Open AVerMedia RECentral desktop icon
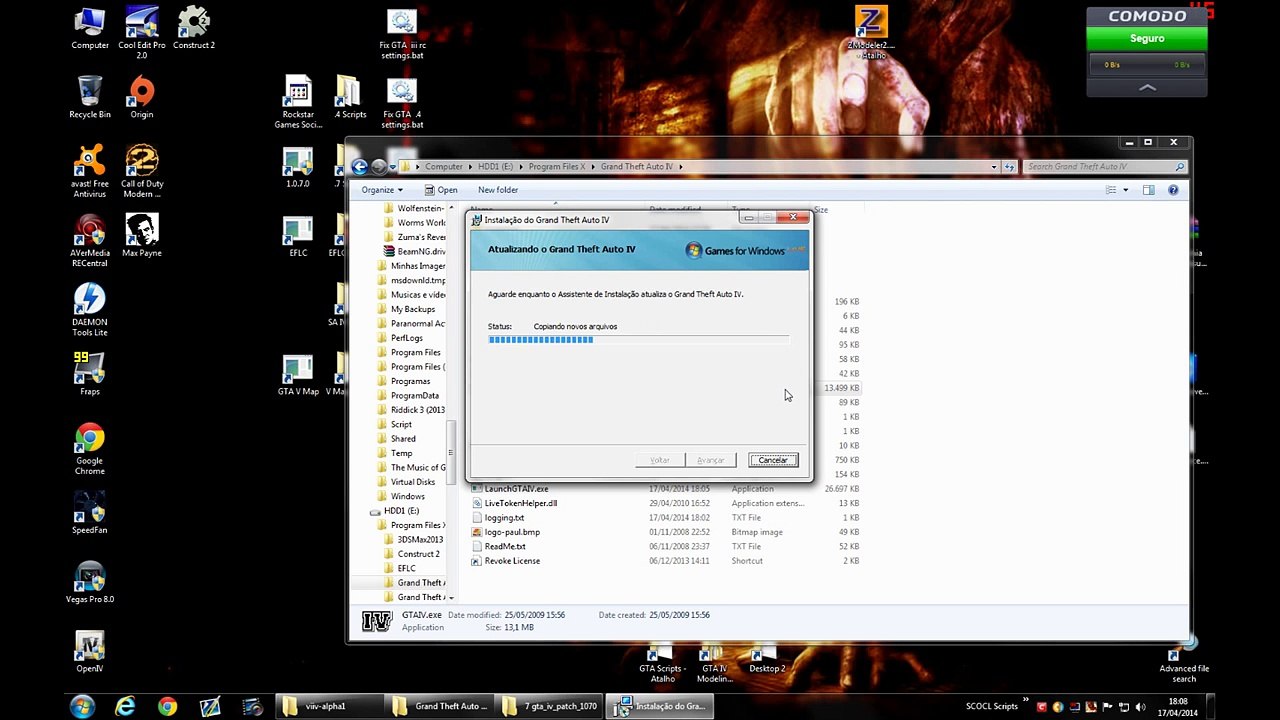Screen dimensions: 1280x720 [x=90, y=241]
